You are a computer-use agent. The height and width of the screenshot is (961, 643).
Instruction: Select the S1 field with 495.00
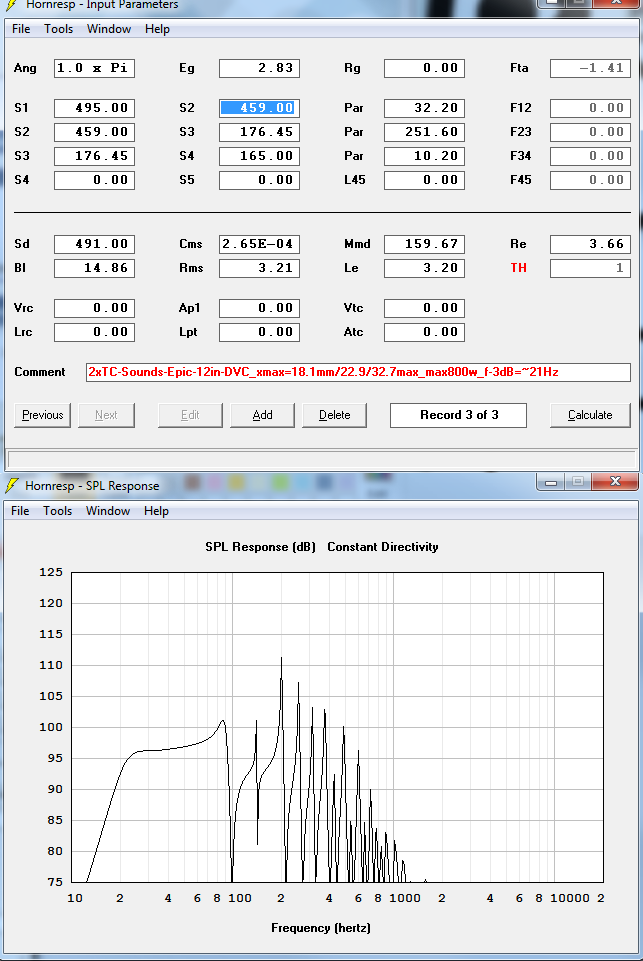[x=94, y=108]
